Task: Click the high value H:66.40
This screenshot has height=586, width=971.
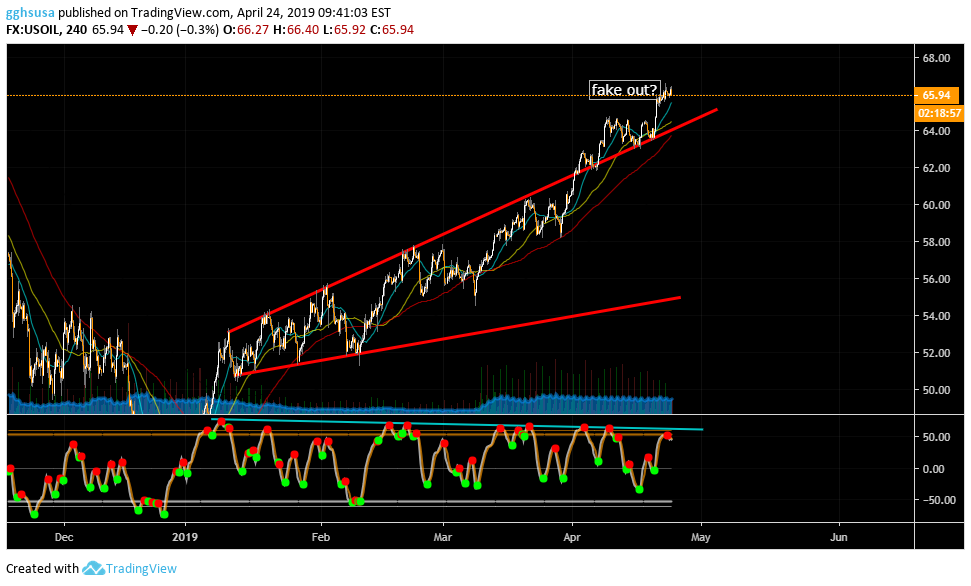Action: coord(296,30)
